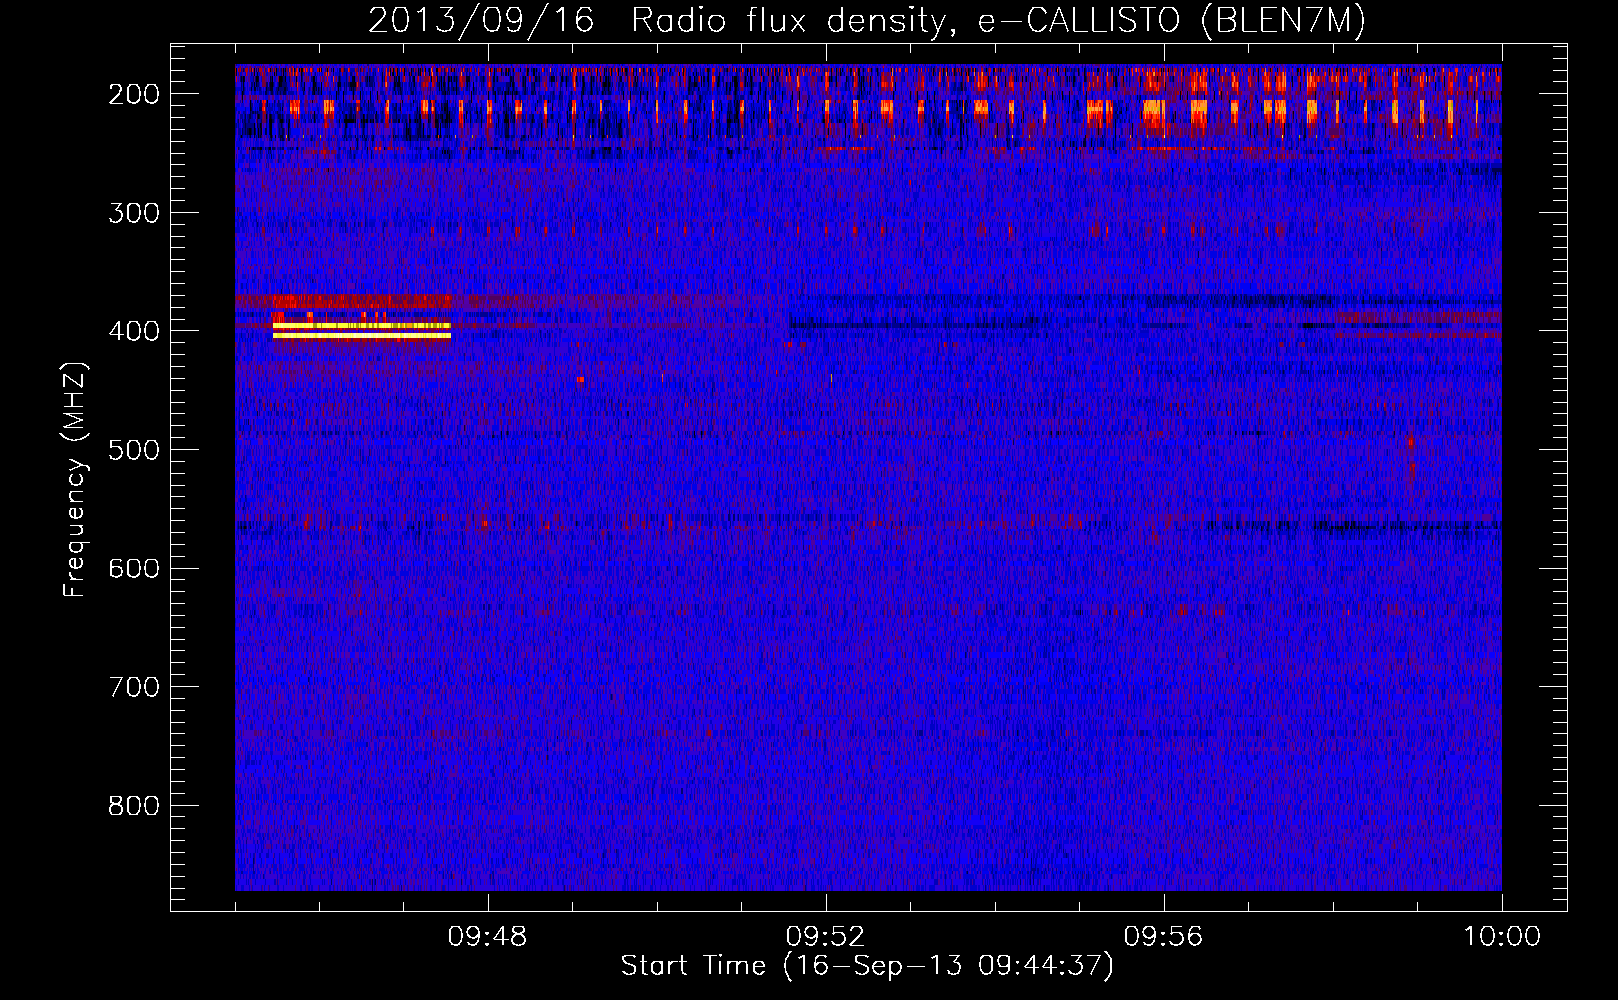
Task: Click the 09:48 time tick label
Action: click(488, 937)
